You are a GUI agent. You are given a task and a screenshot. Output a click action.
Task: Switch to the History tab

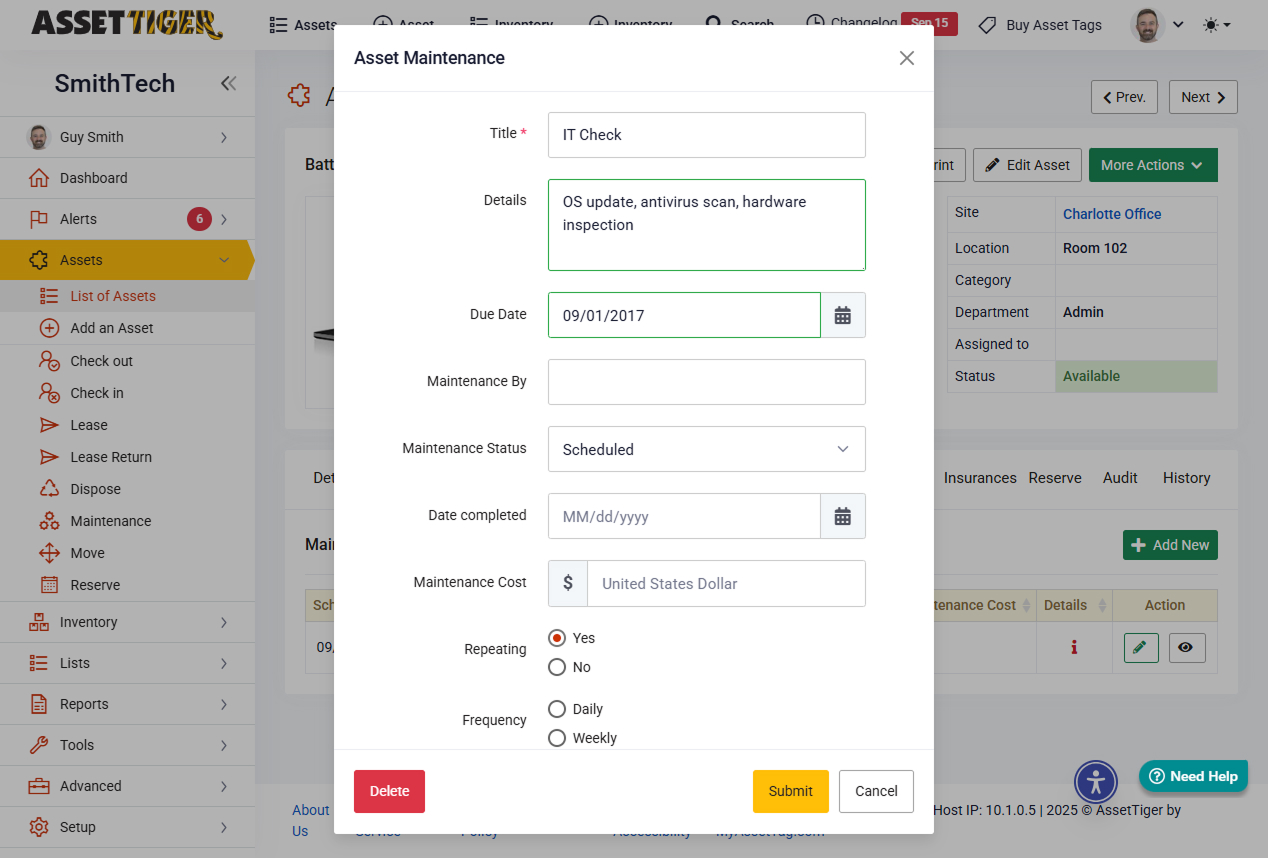point(1186,478)
